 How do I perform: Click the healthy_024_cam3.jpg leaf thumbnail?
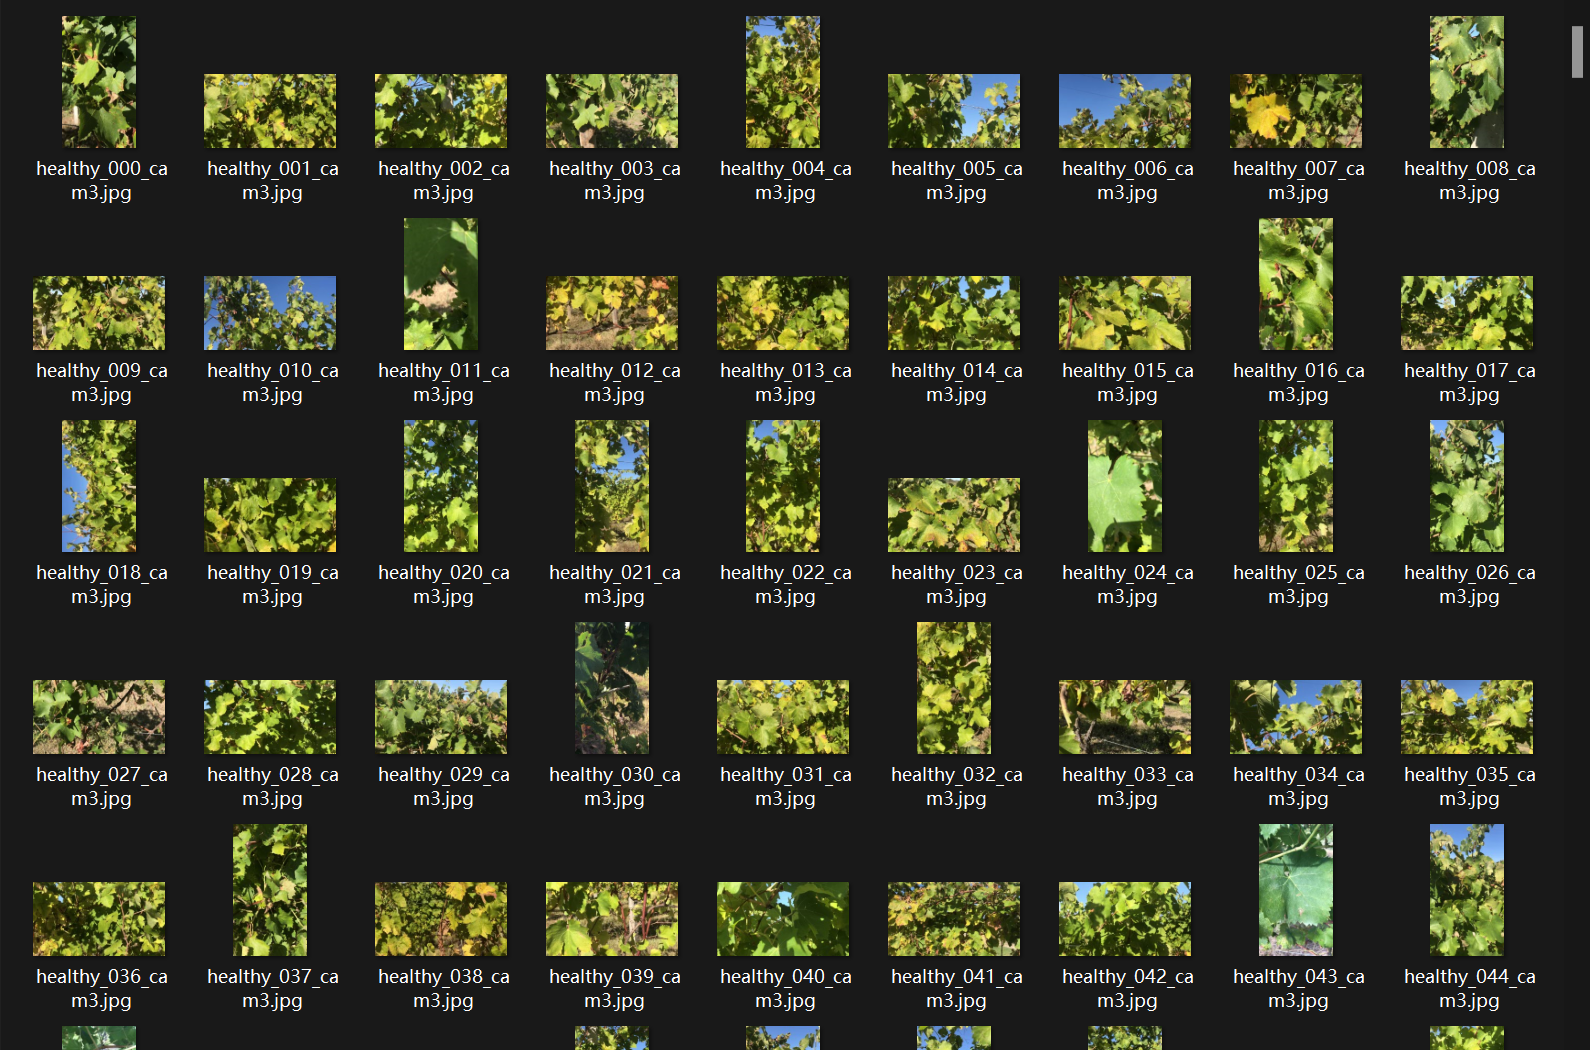pos(1125,486)
